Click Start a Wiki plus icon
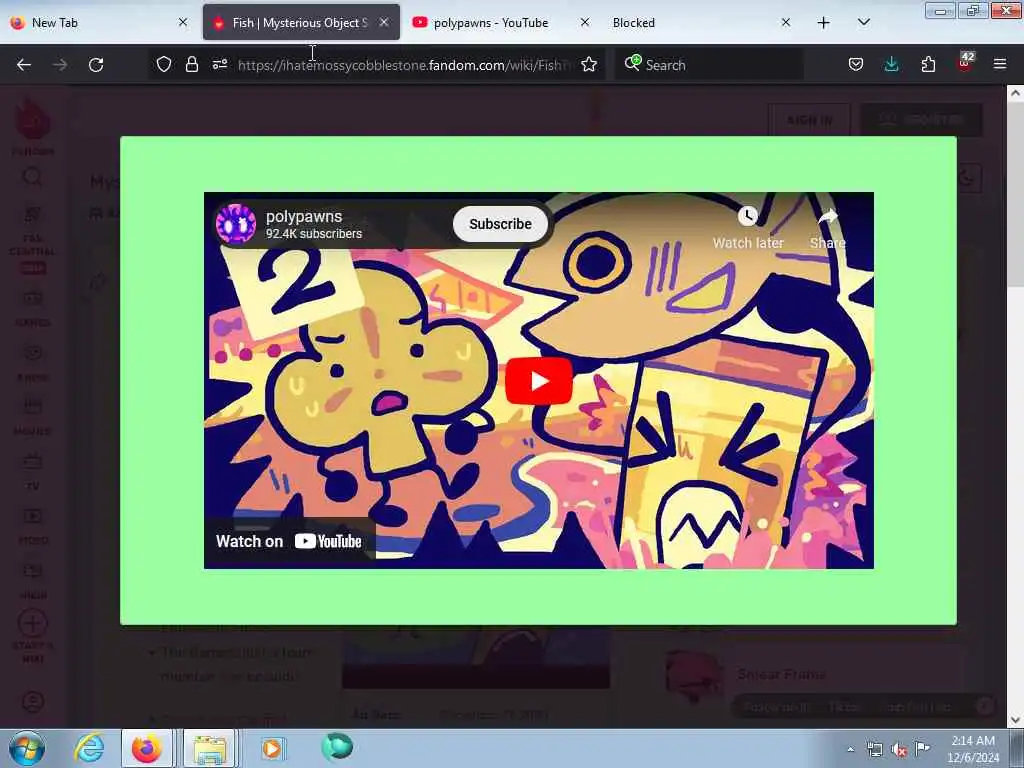This screenshot has height=768, width=1024. coord(33,623)
